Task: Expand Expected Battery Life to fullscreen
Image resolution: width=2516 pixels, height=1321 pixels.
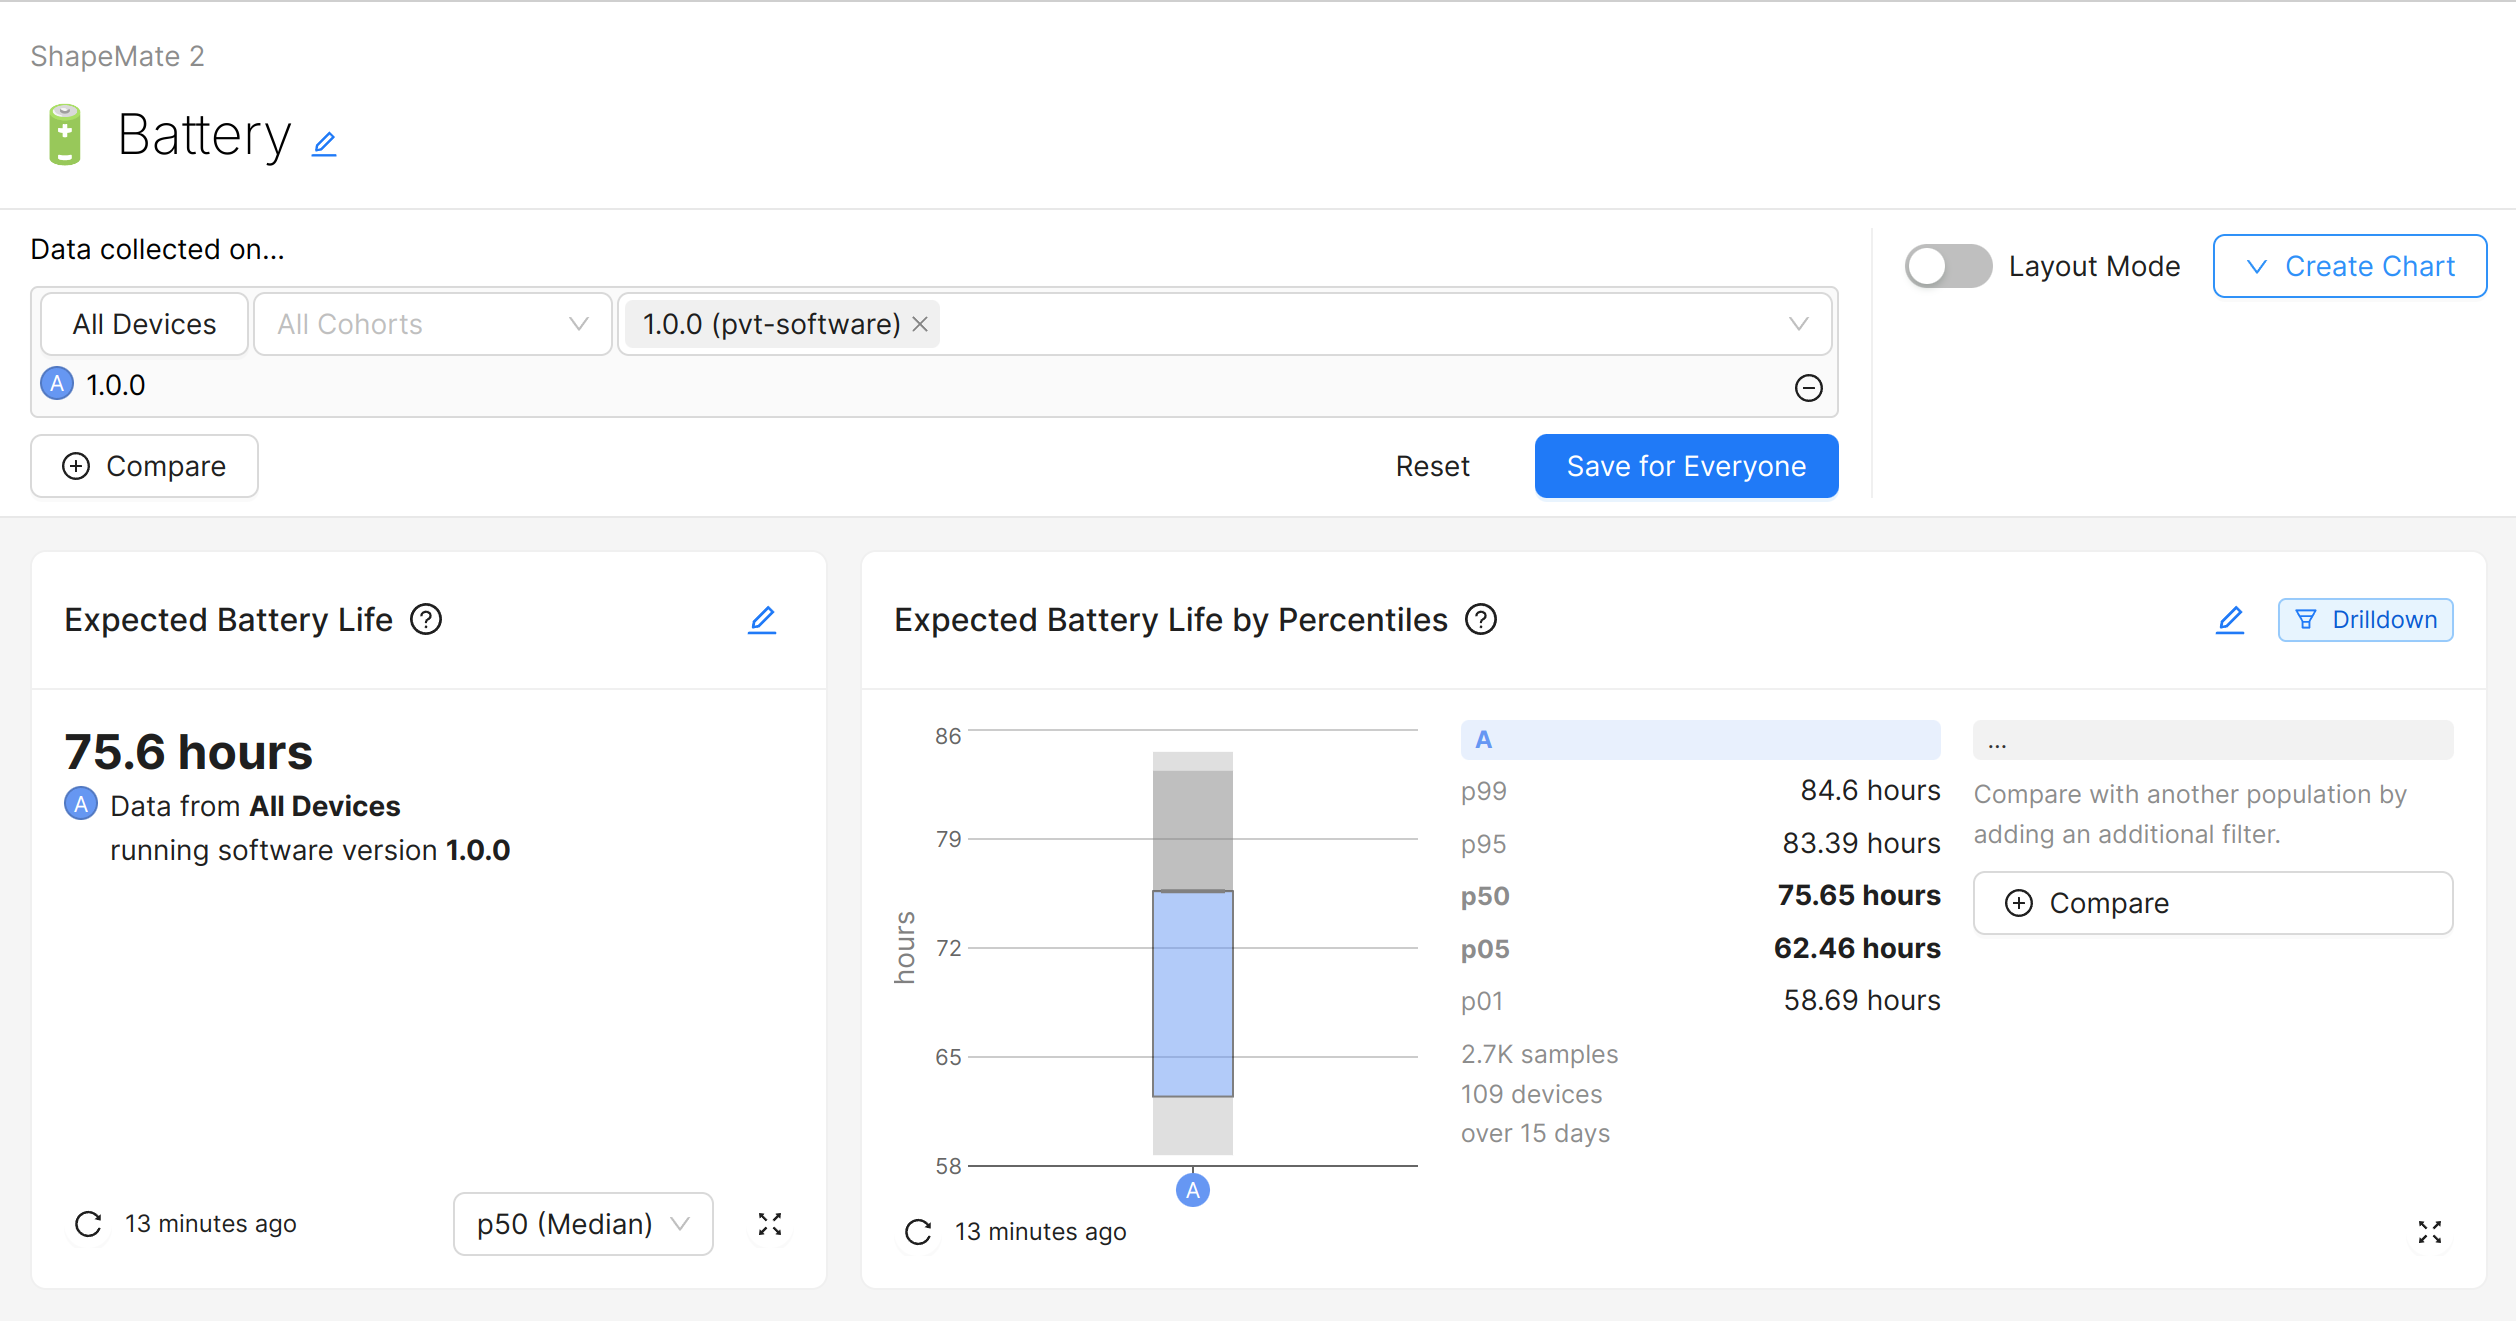Action: click(x=769, y=1224)
